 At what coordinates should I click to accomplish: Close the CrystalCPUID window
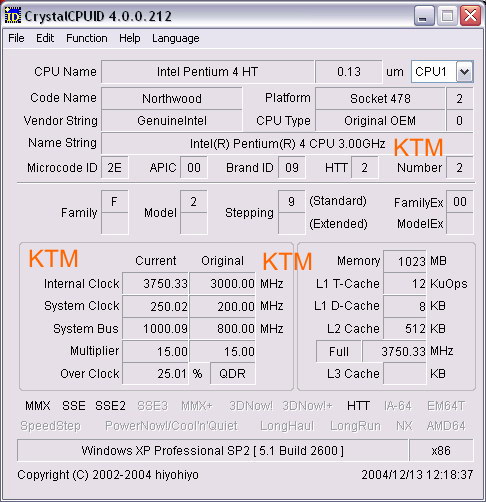470,16
